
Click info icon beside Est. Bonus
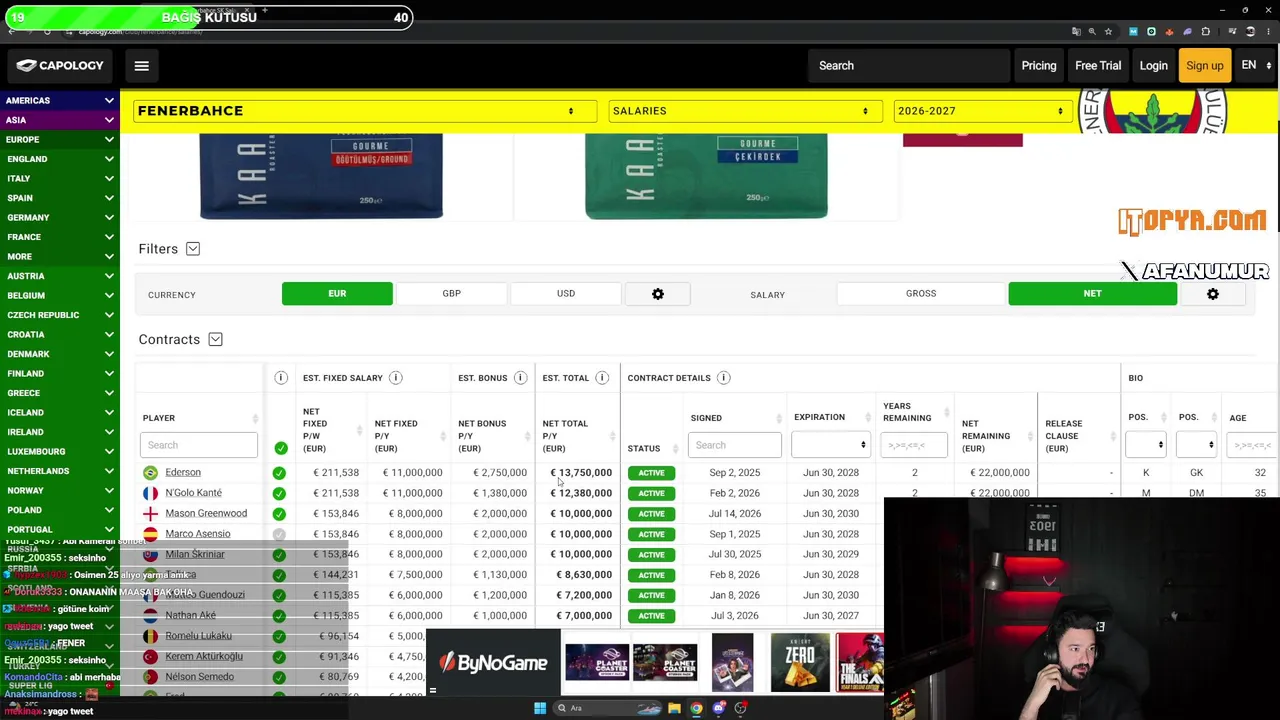(x=520, y=378)
